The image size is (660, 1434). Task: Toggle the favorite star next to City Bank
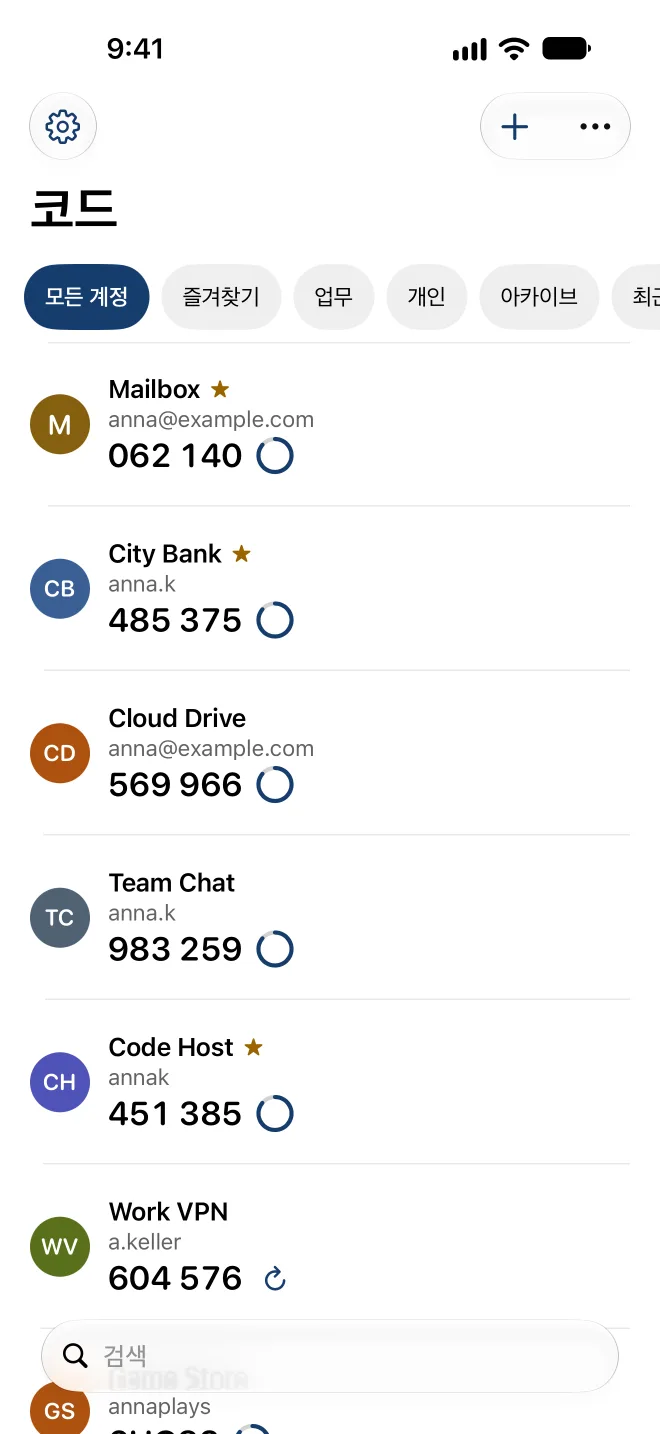point(241,553)
